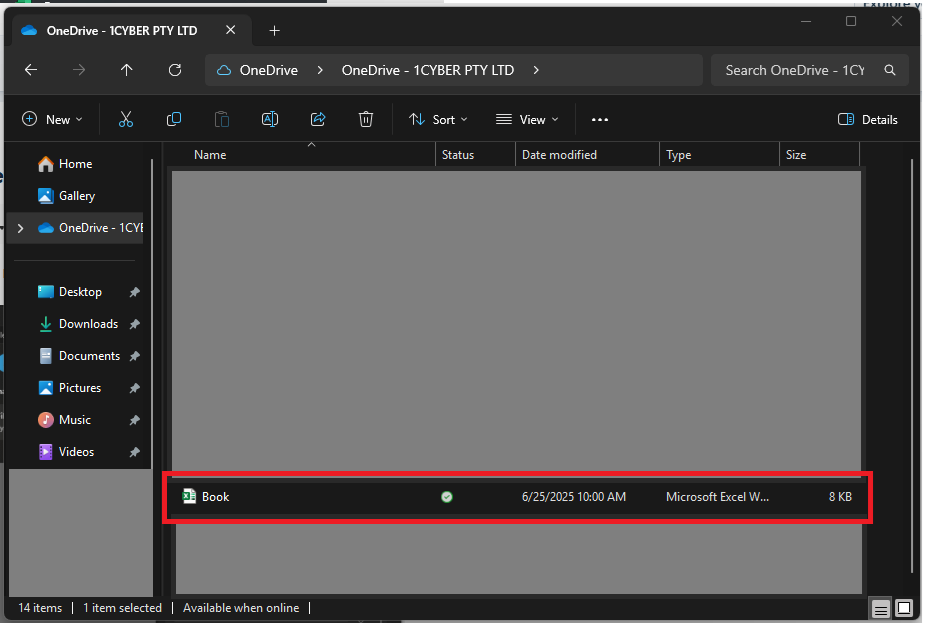Sort by the Name column header

(x=210, y=155)
